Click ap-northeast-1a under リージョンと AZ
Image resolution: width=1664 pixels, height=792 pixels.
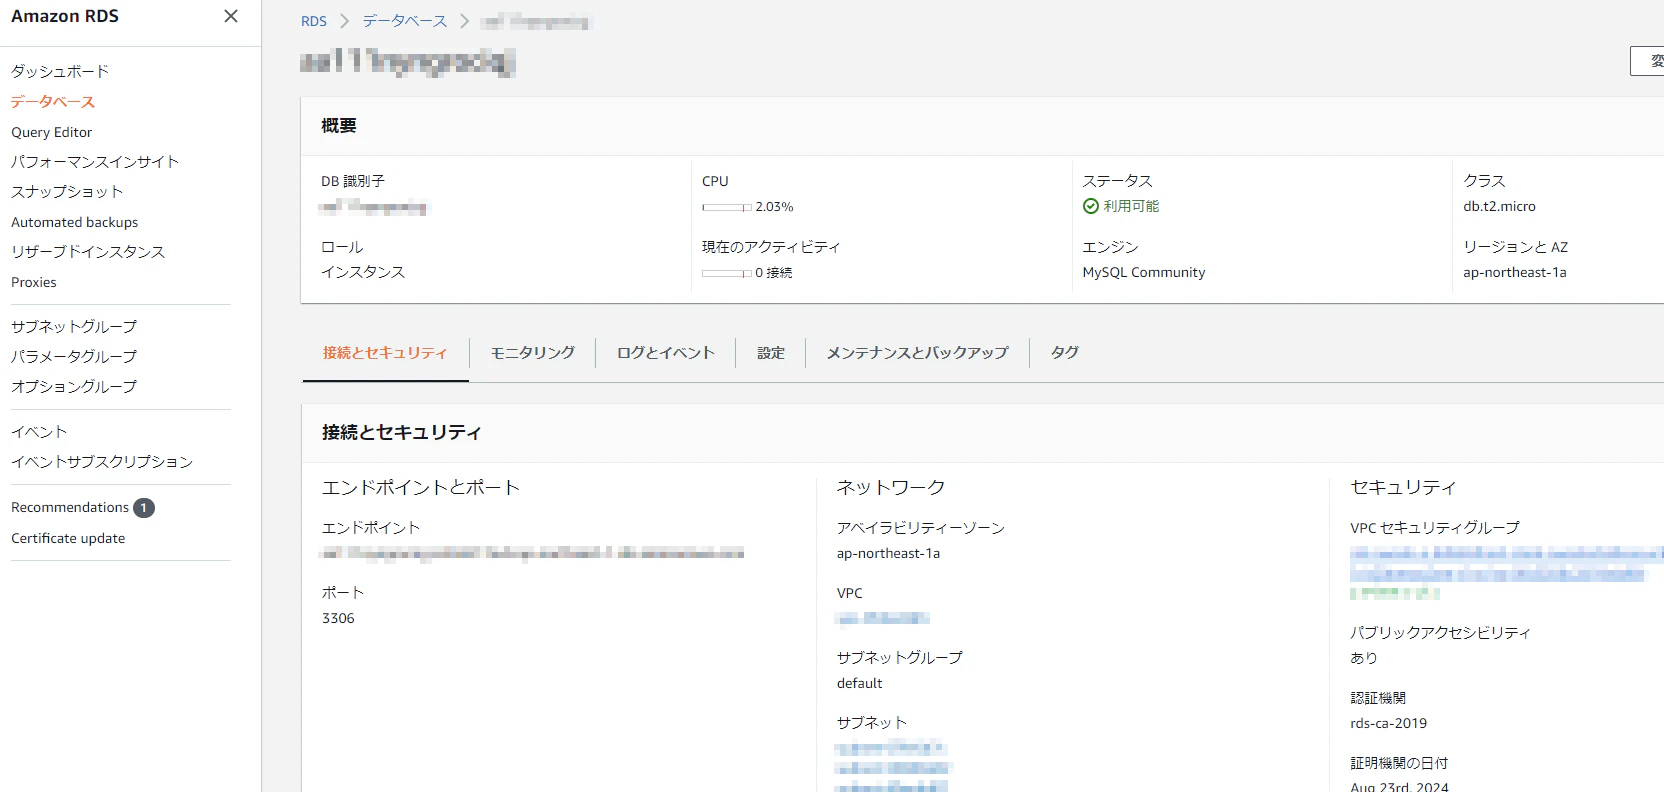point(1515,272)
